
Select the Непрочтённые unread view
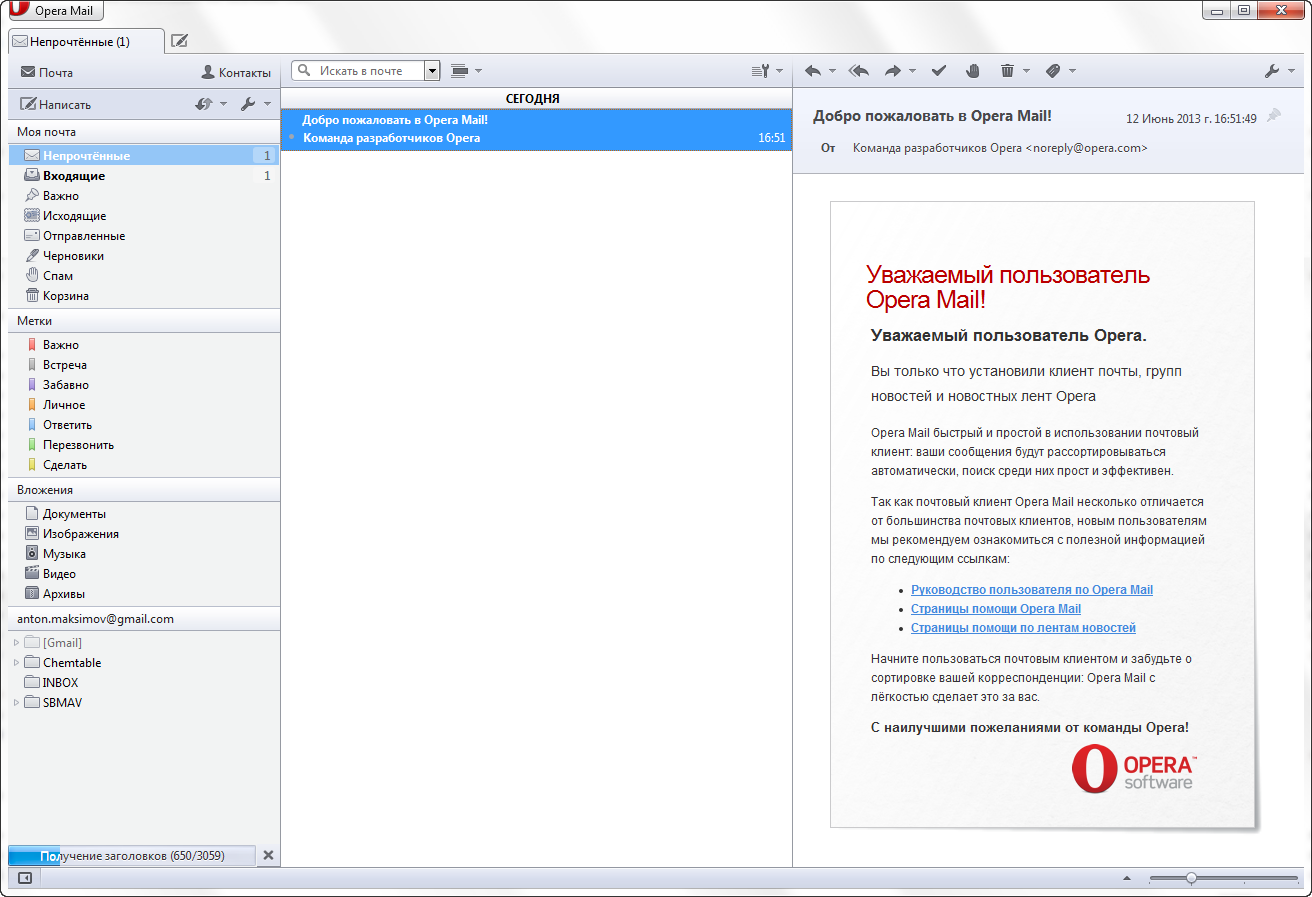tap(144, 156)
